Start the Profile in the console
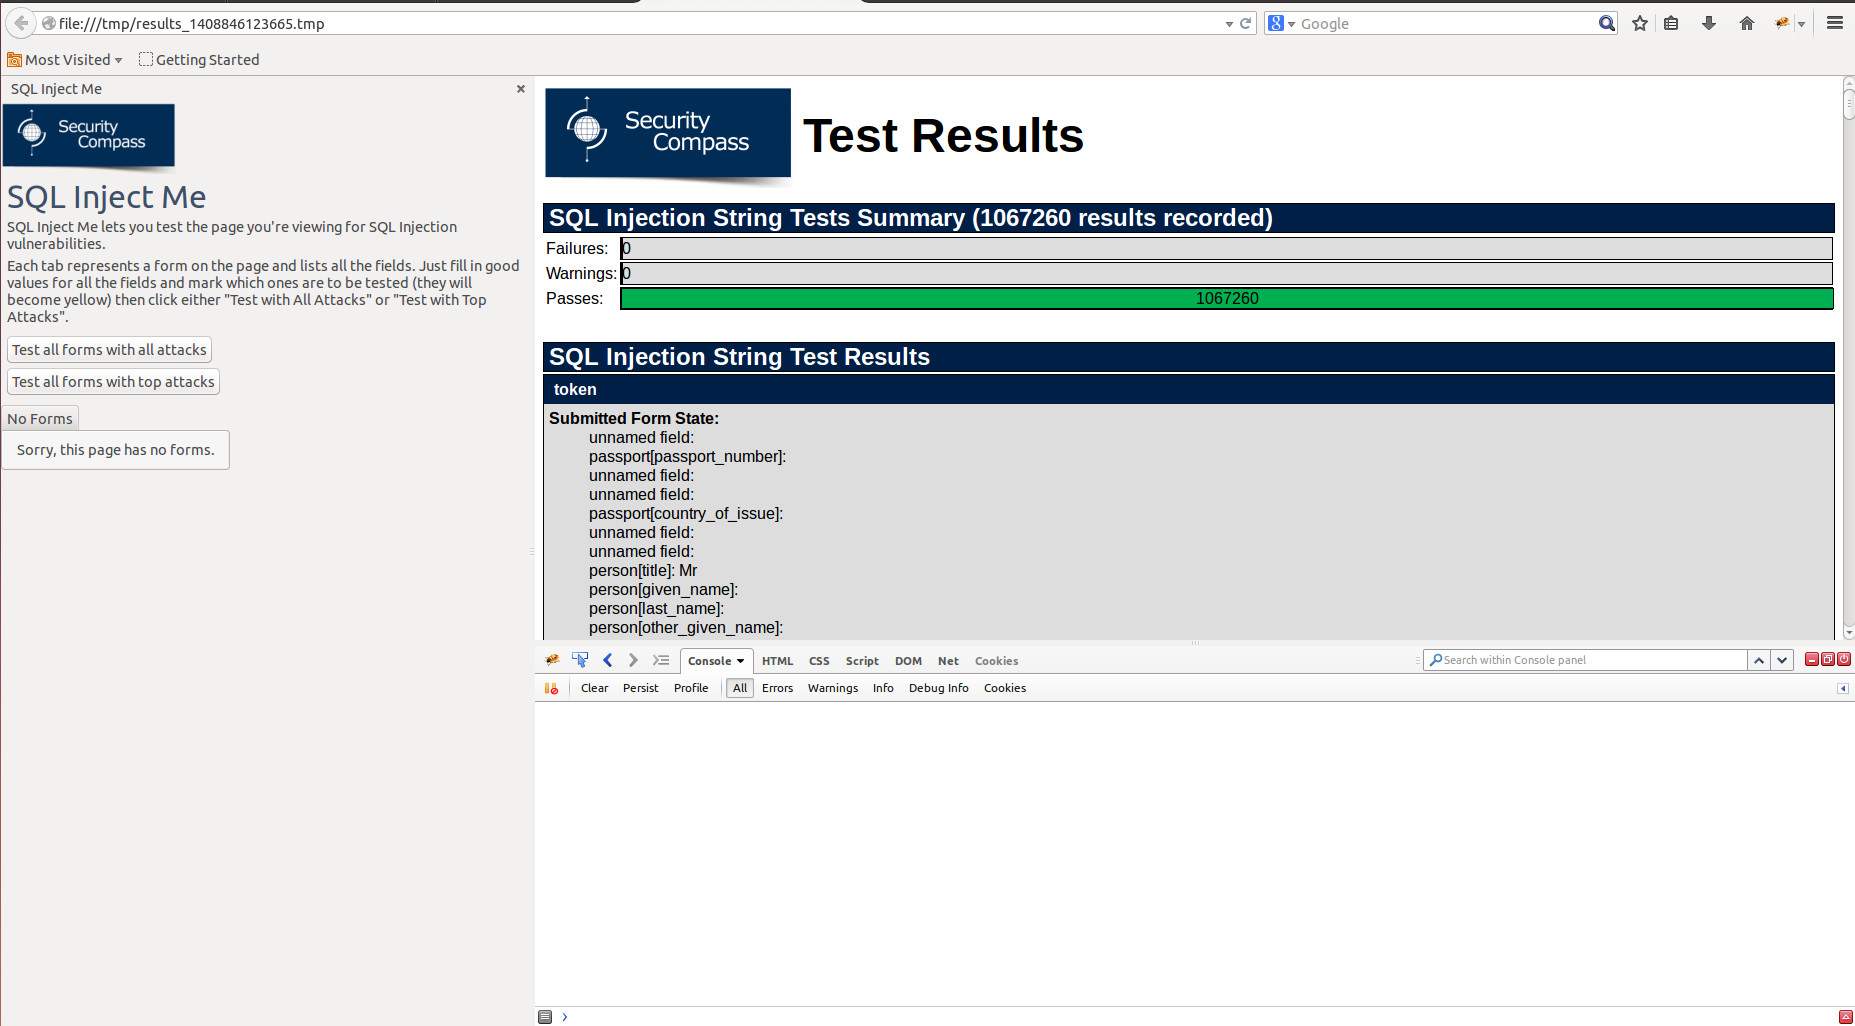Viewport: 1855px width, 1026px height. click(691, 688)
